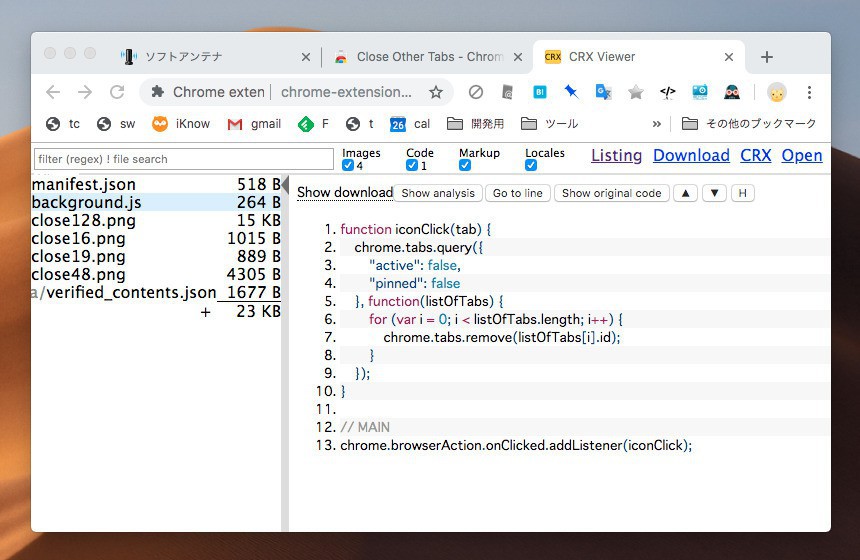Reload the current page
The image size is (860, 560).
coord(117,92)
